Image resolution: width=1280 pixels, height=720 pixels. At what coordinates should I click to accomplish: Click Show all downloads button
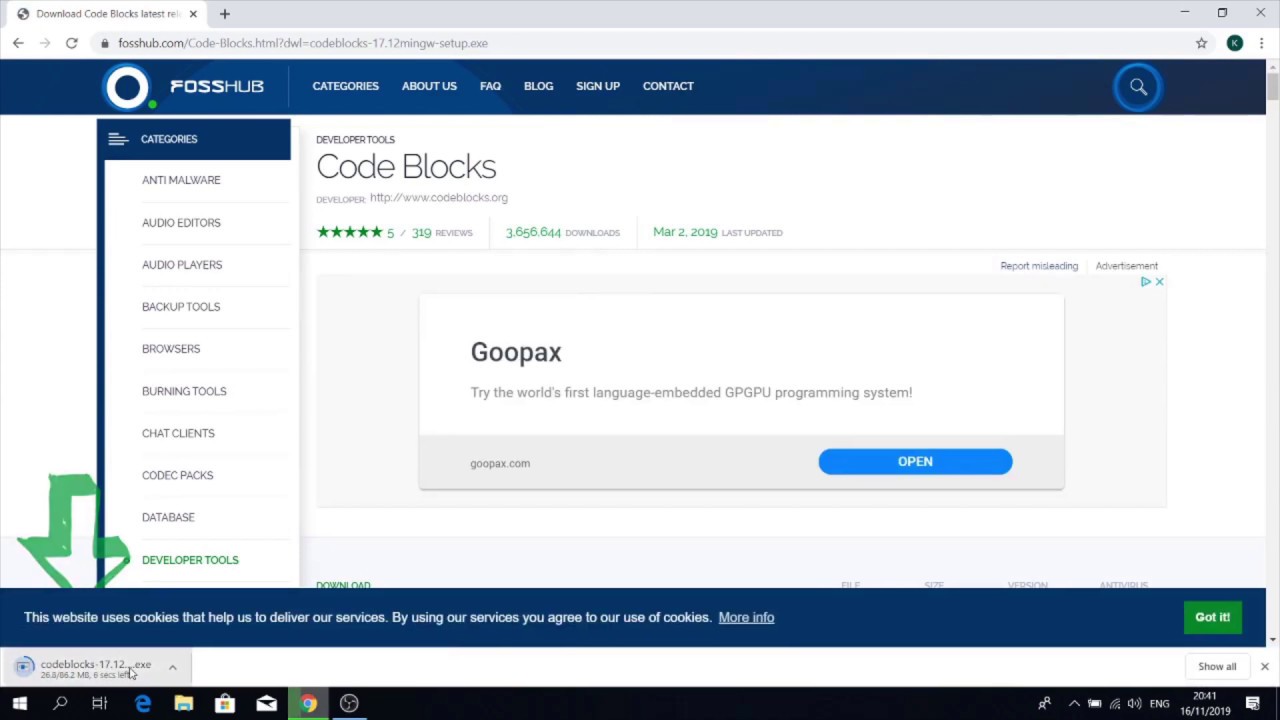click(x=1217, y=666)
